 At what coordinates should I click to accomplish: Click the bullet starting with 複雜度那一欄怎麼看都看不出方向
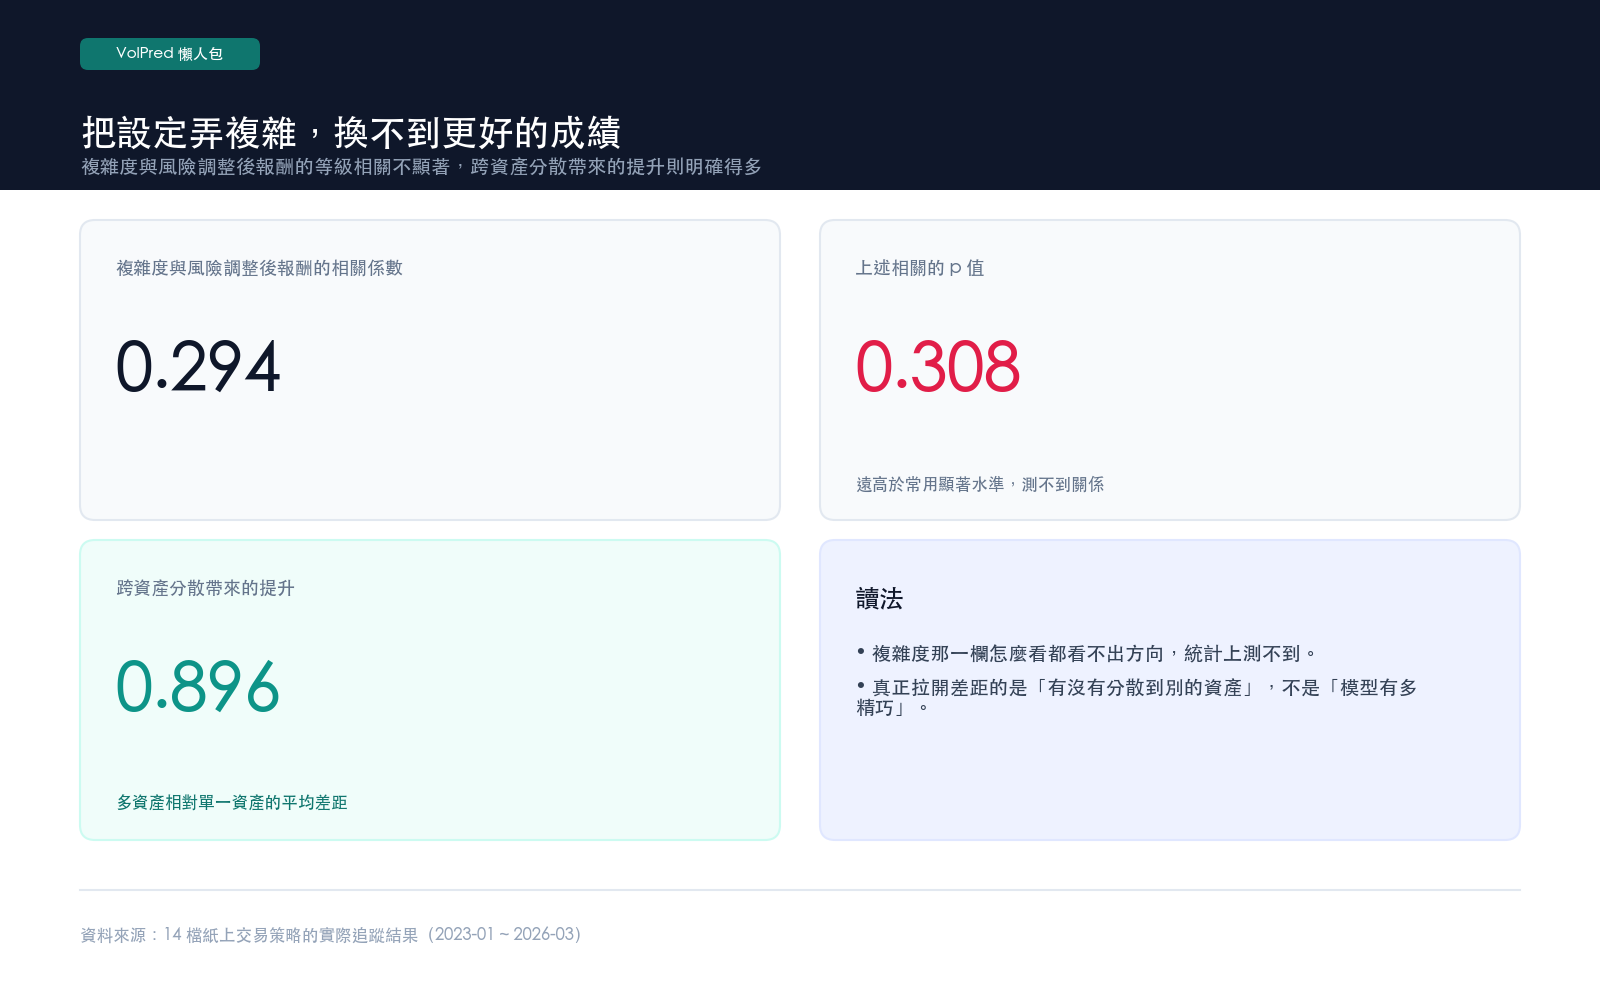click(x=1087, y=654)
